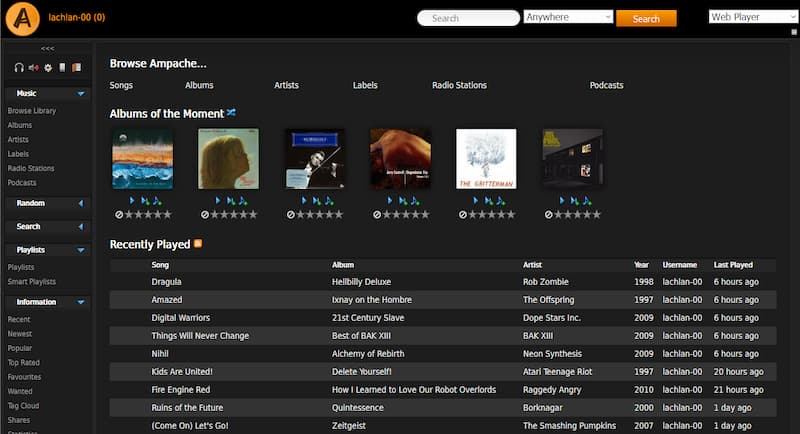Screen dimensions: 800x434
Task: Click the Logout door icon
Action: click(77, 67)
